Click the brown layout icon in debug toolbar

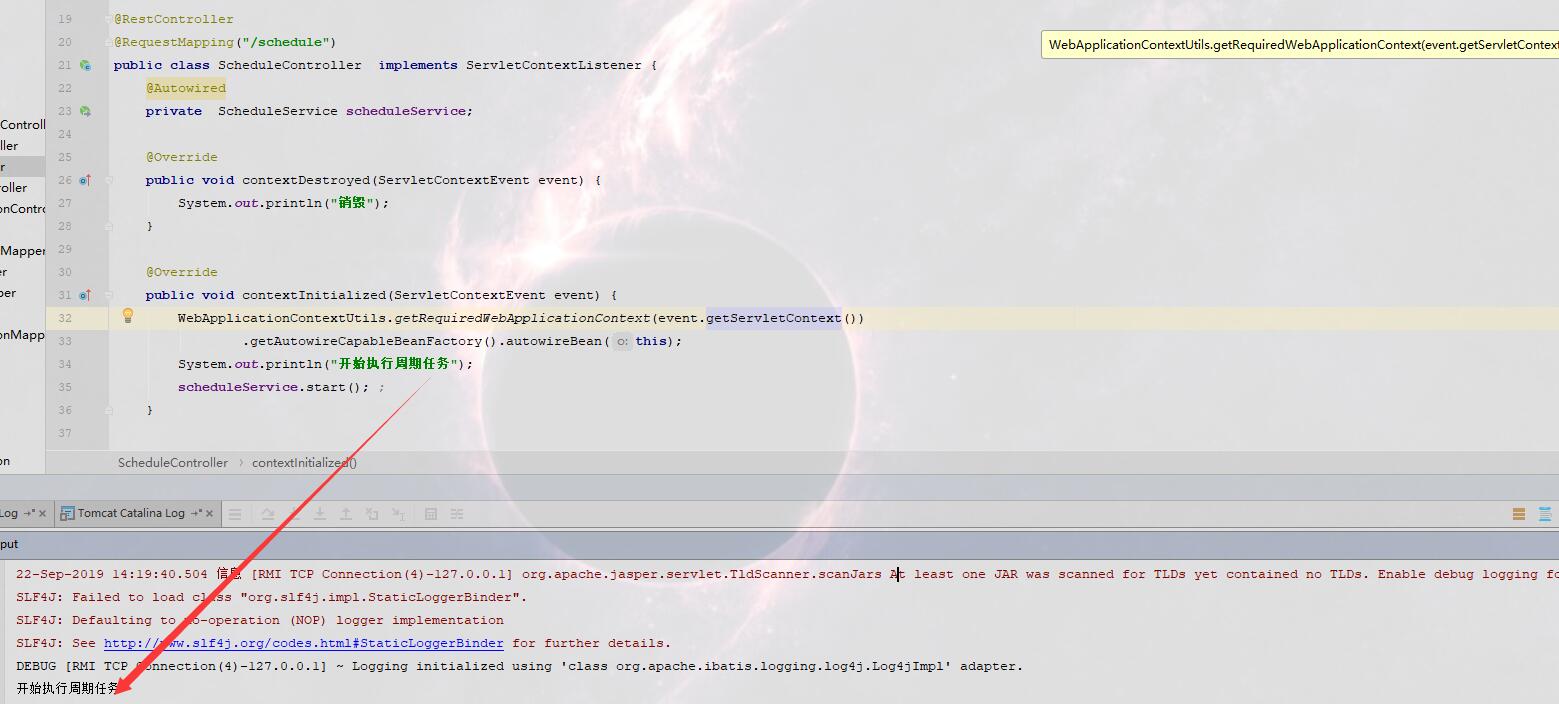click(1518, 514)
